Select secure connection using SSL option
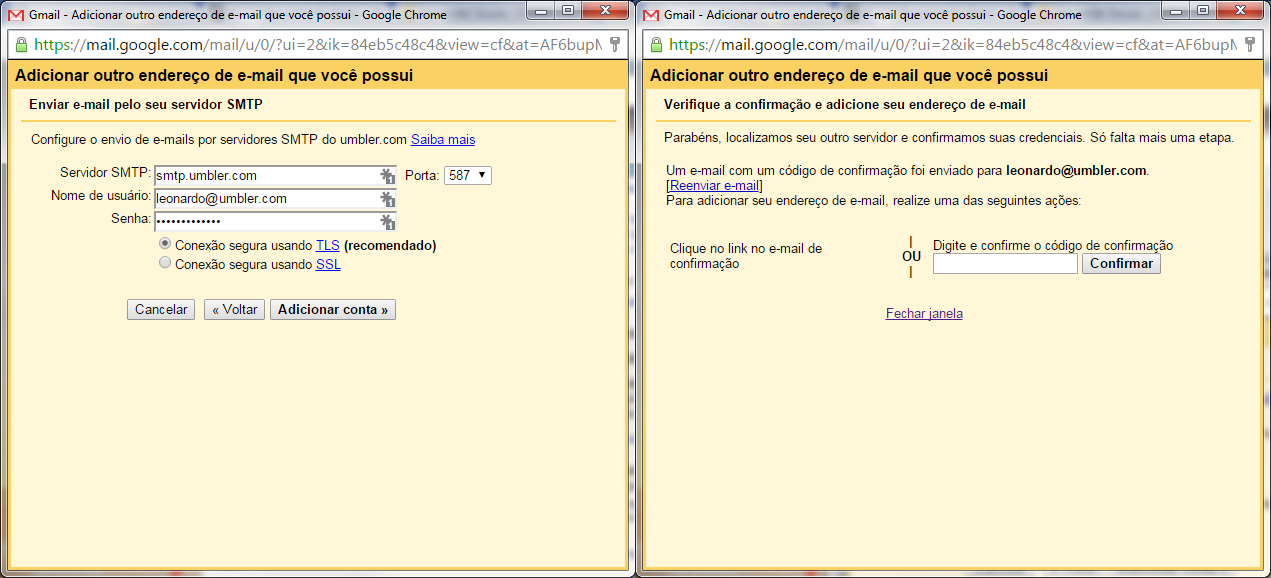This screenshot has height=578, width=1271. click(x=165, y=265)
